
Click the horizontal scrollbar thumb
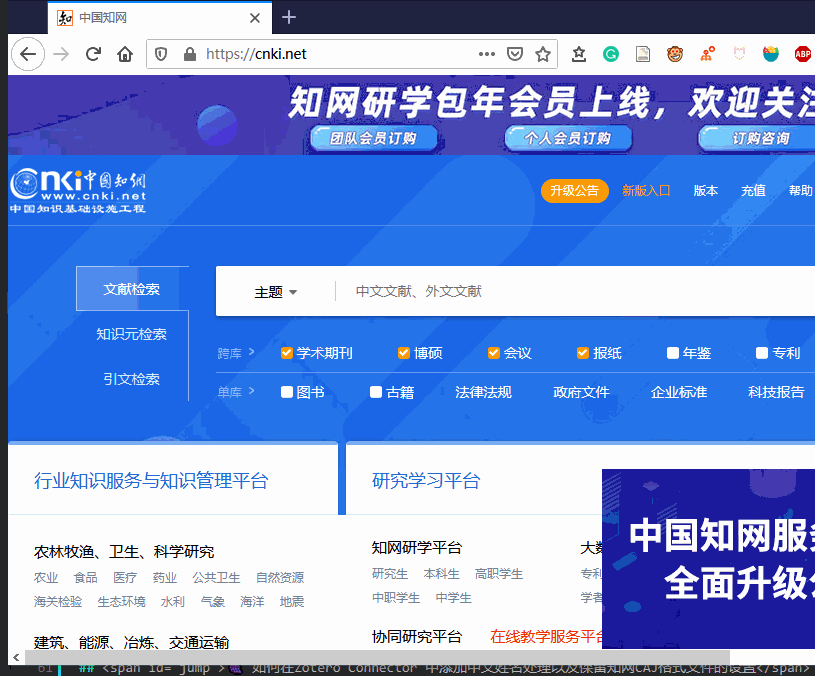[x=377, y=657]
